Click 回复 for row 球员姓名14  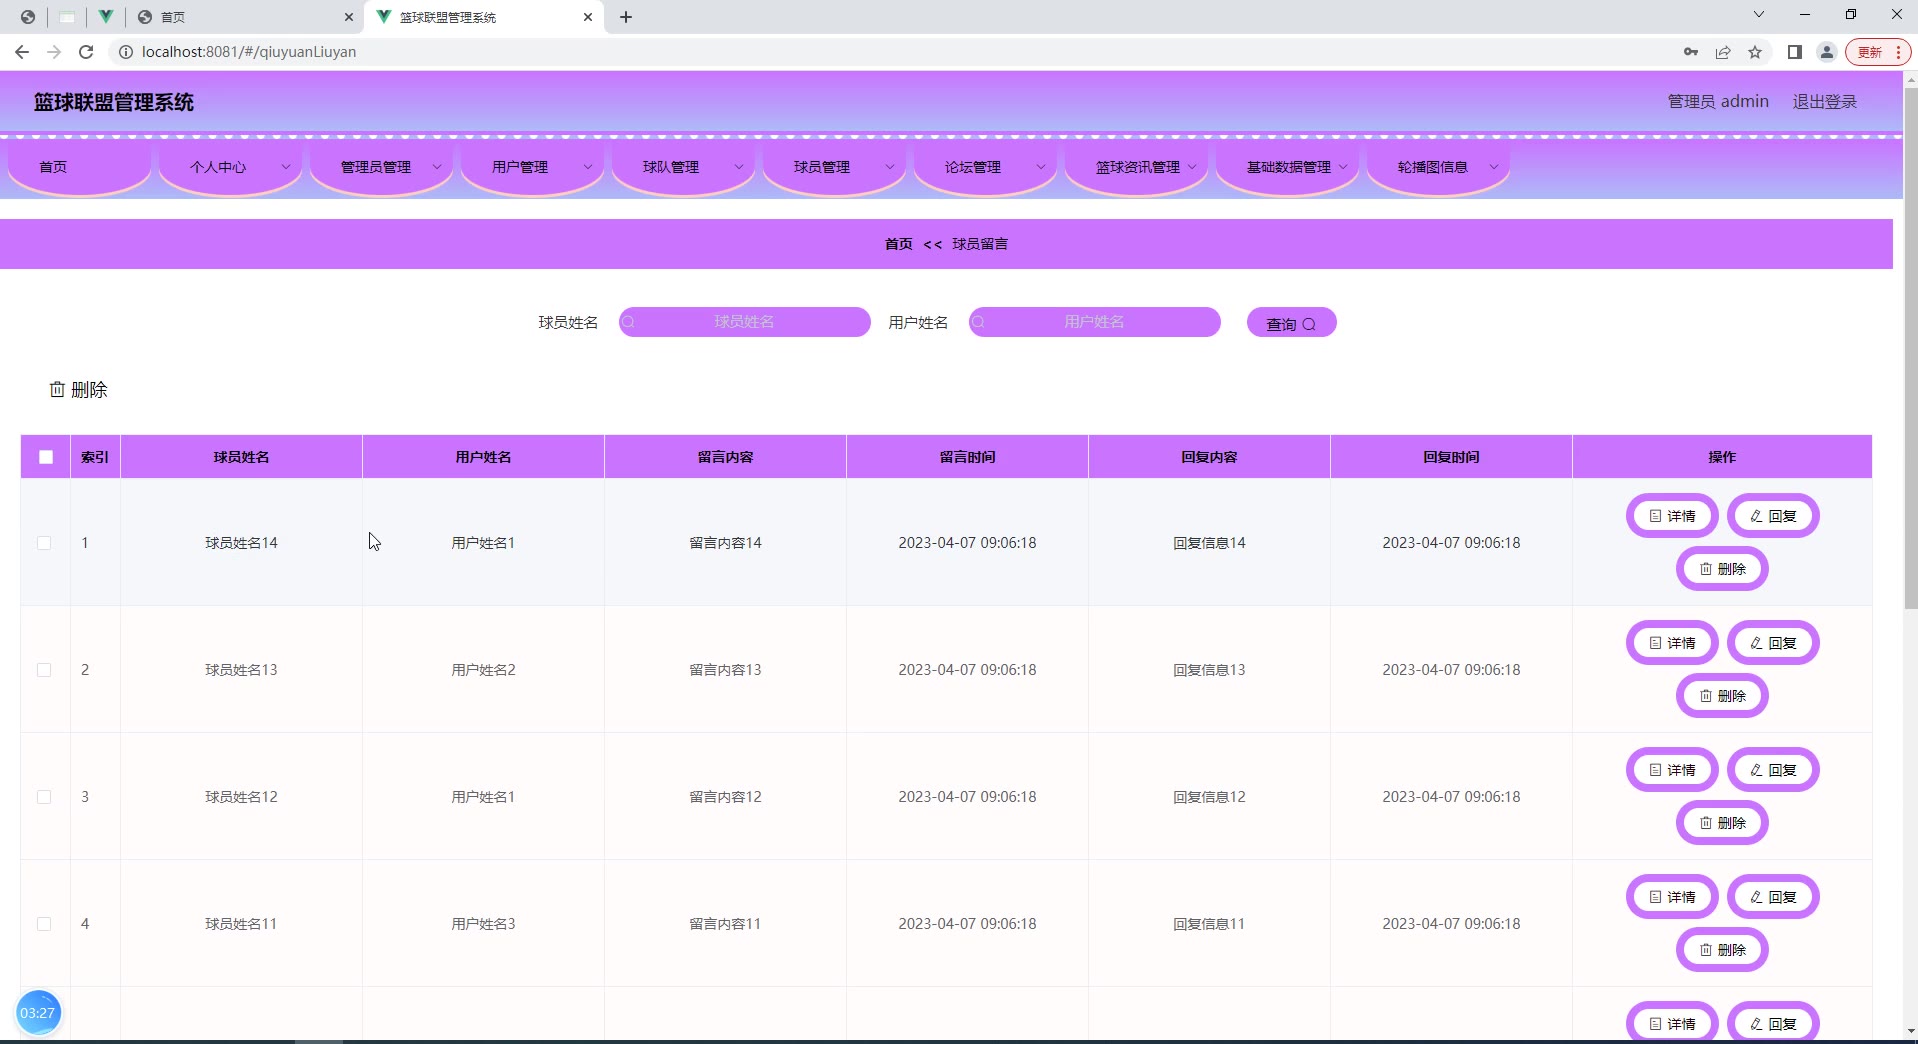click(1773, 516)
